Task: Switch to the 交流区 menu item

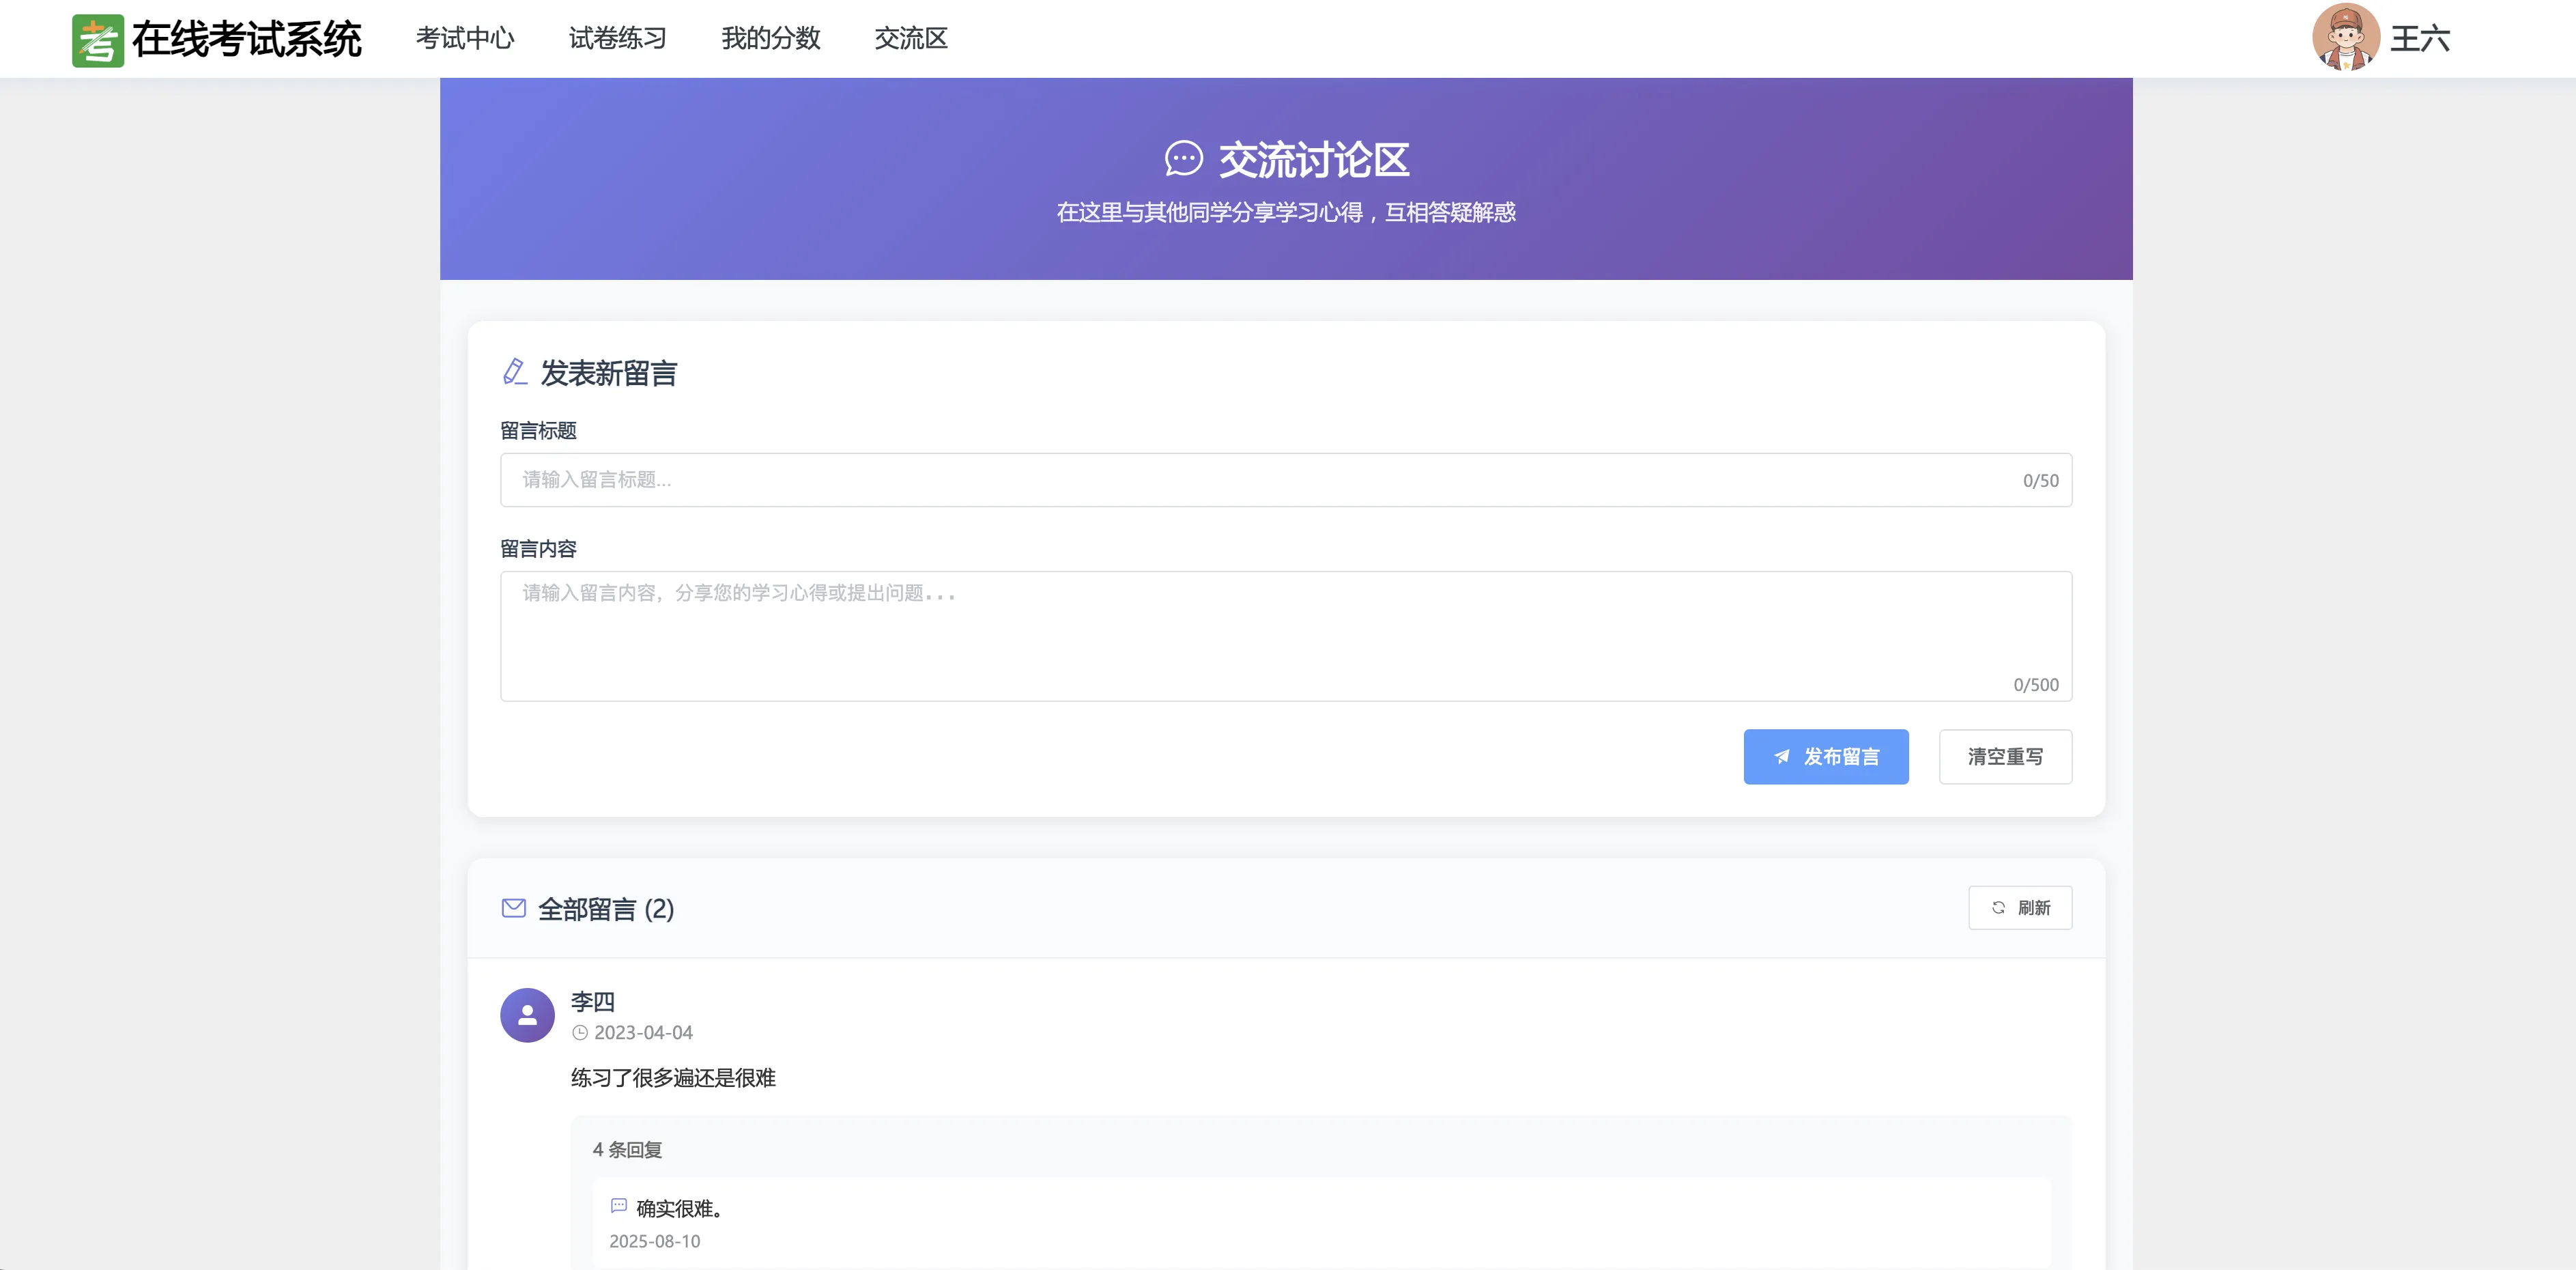Action: pos(910,39)
